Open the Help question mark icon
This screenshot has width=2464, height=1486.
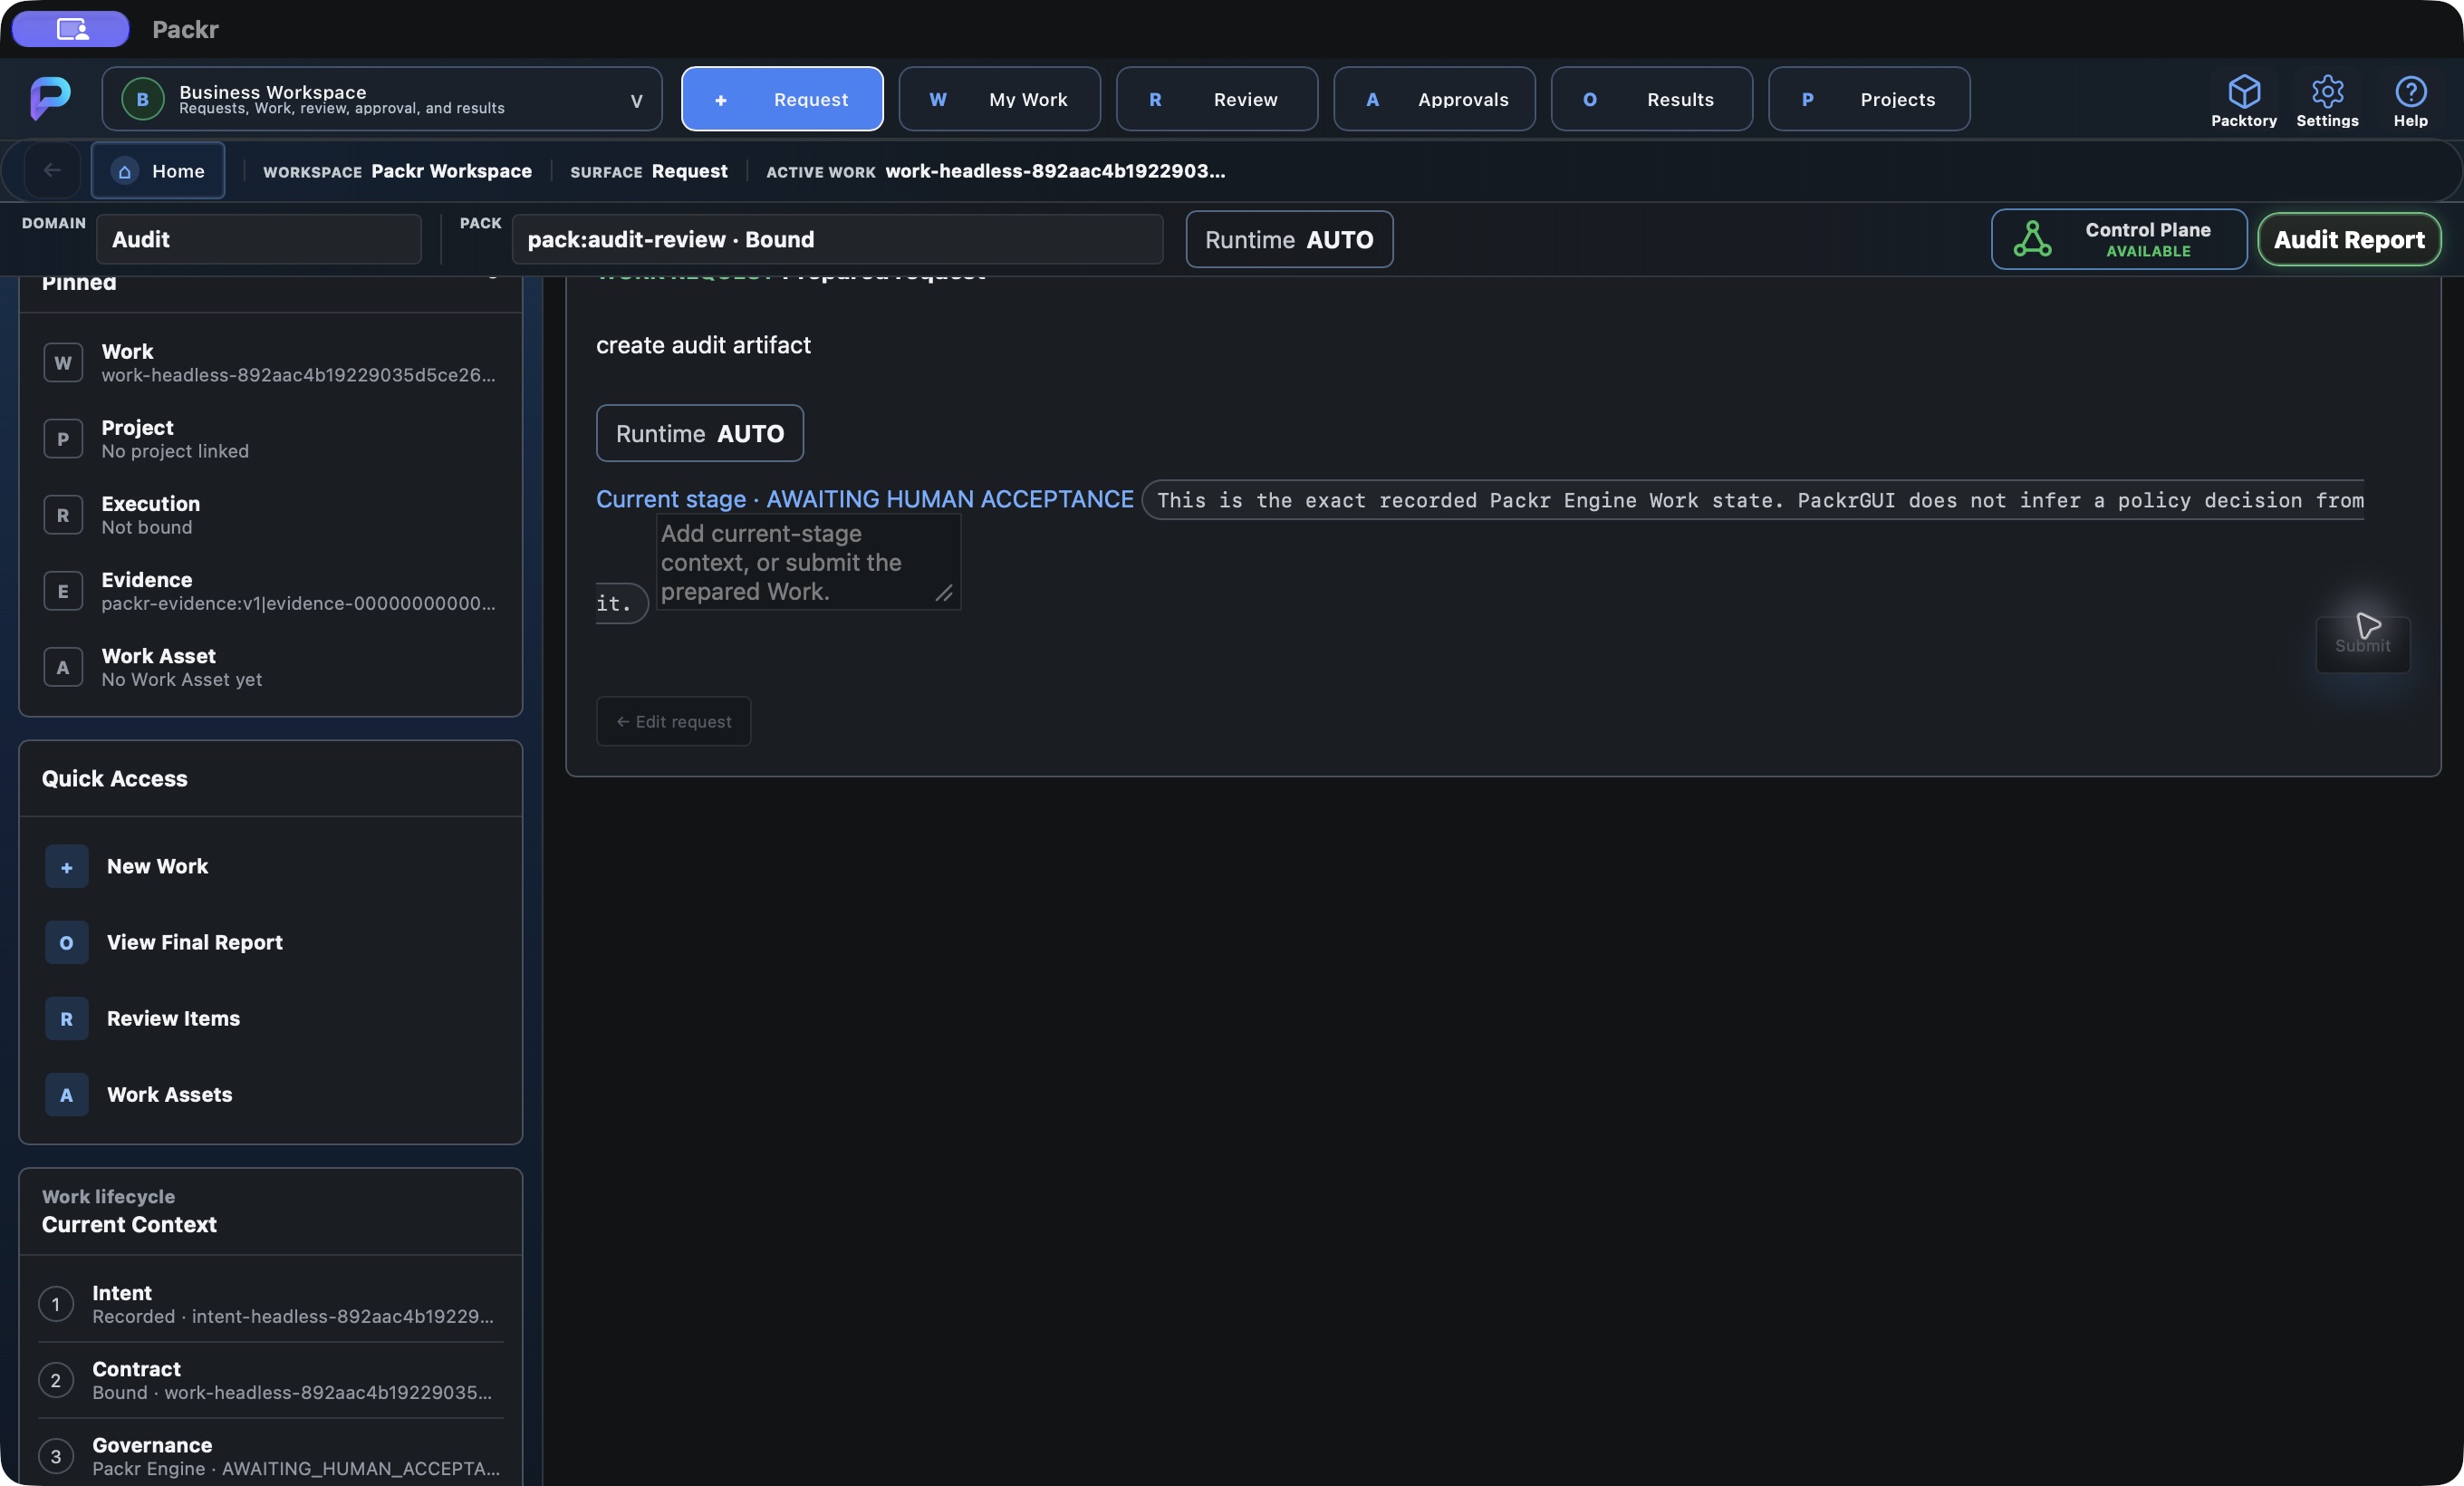click(x=2410, y=92)
